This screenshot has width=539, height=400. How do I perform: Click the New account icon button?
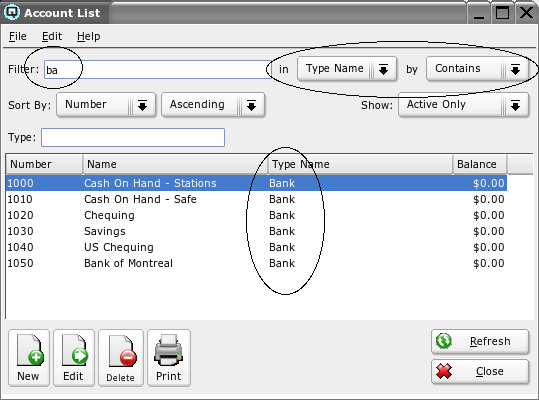[29, 358]
